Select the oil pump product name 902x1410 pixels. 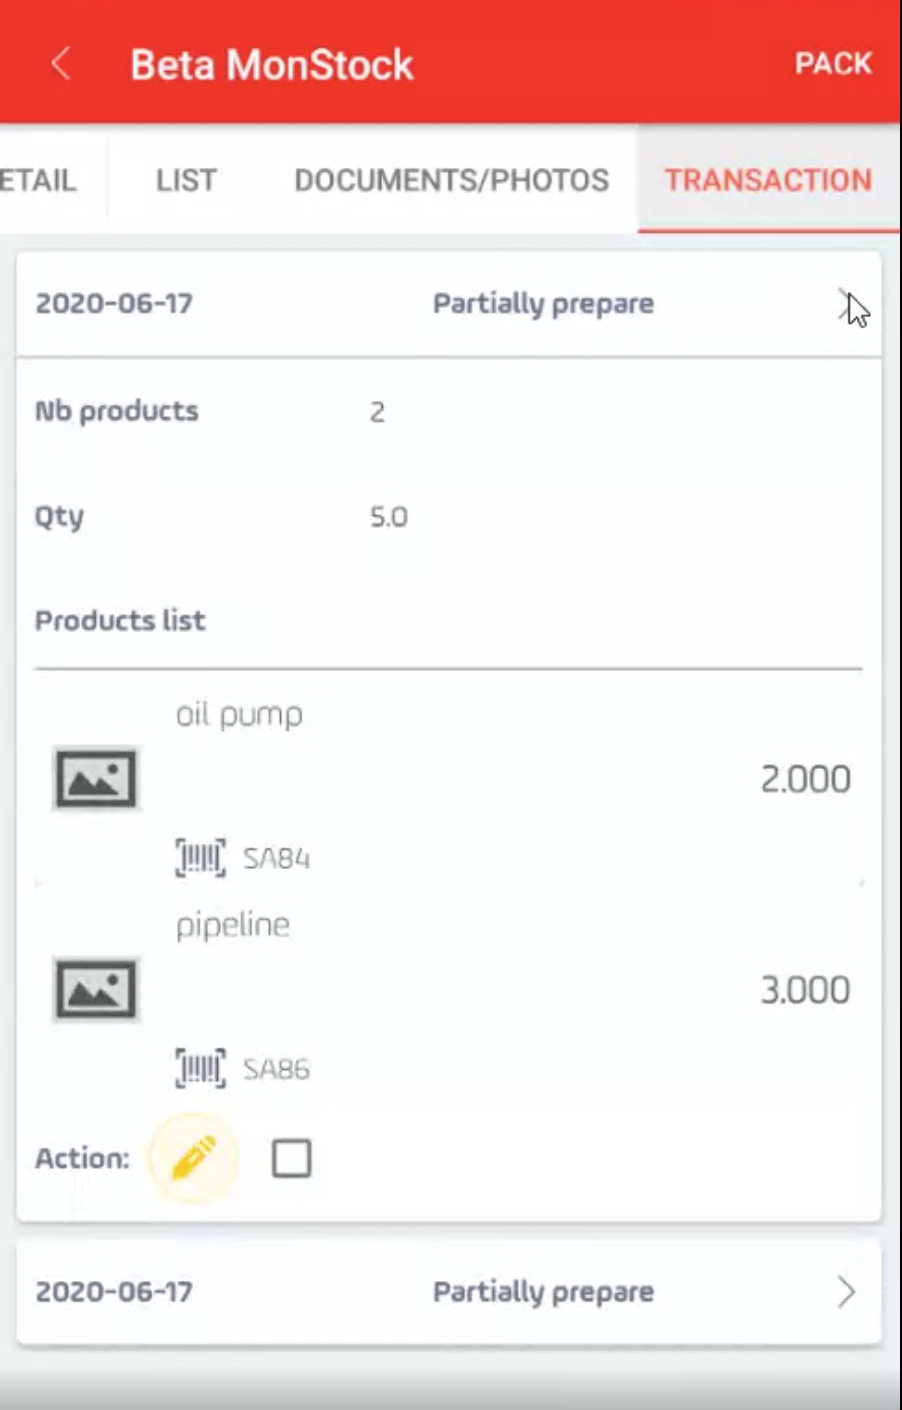(x=239, y=715)
